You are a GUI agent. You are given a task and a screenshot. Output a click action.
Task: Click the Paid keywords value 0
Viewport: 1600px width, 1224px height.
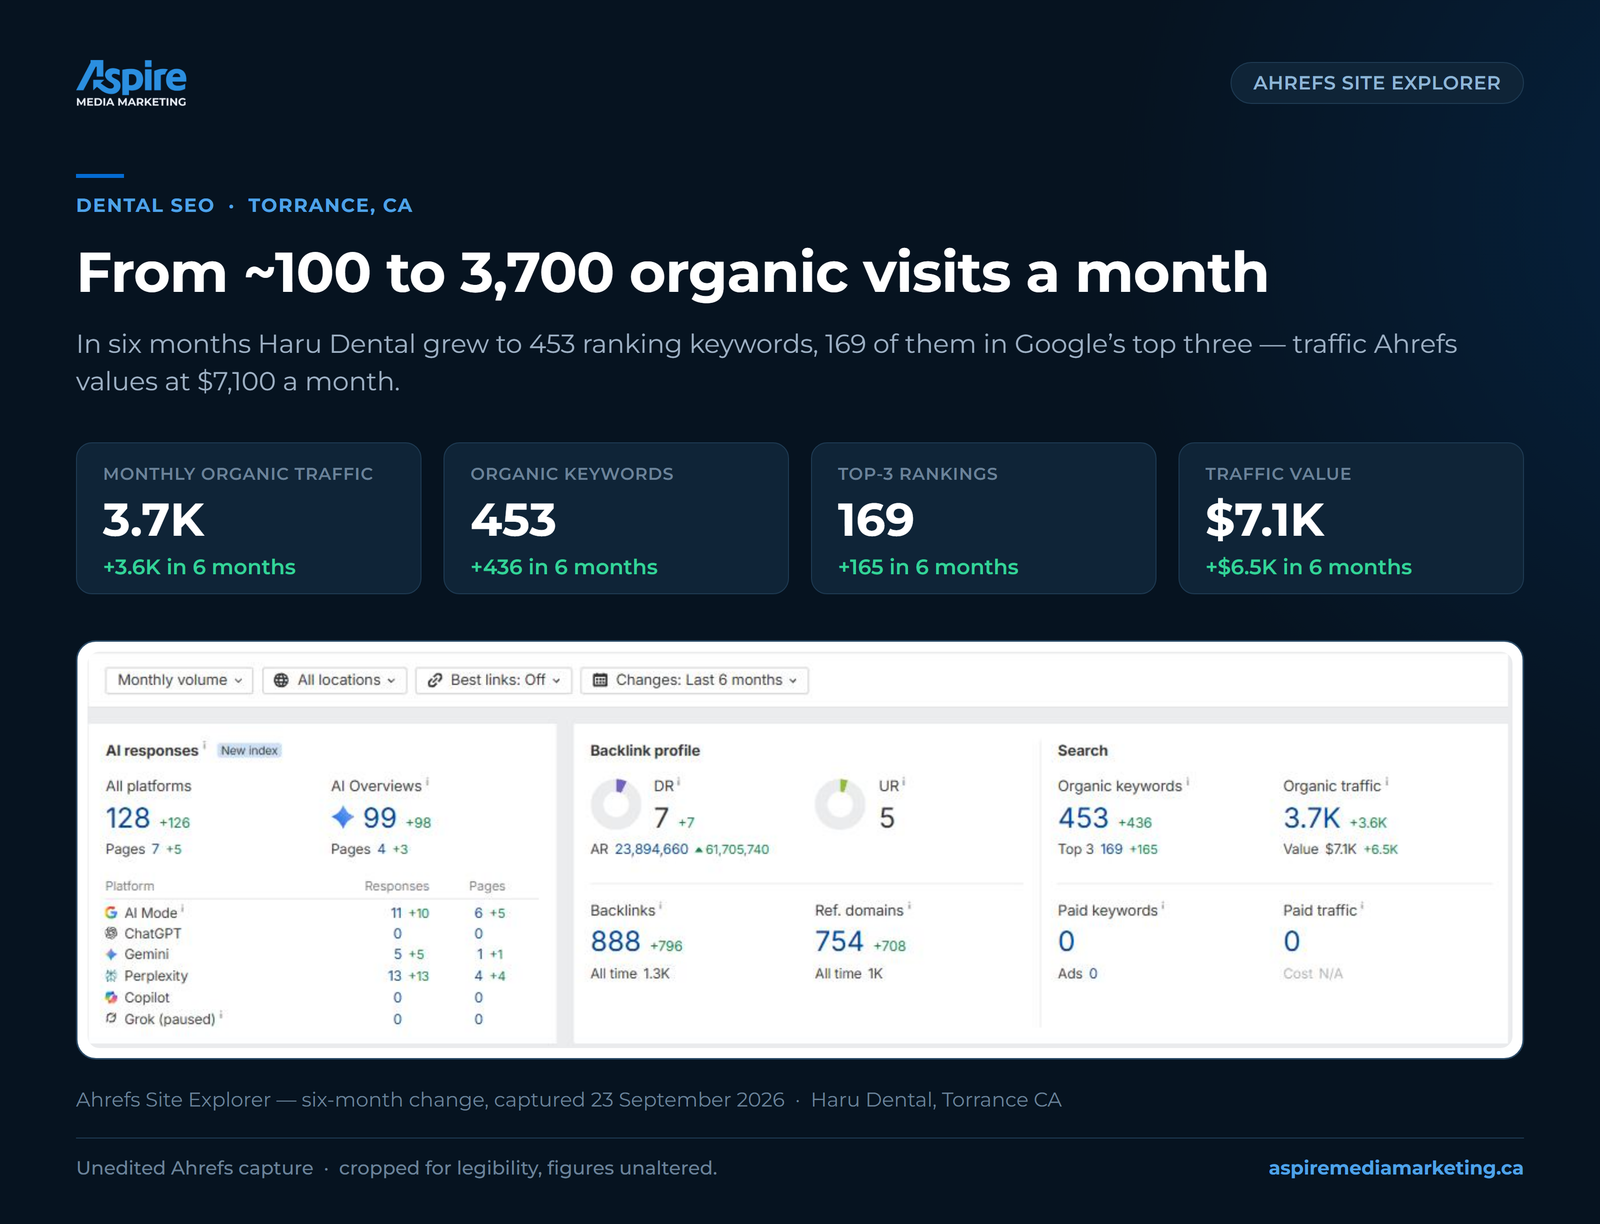[x=1067, y=942]
